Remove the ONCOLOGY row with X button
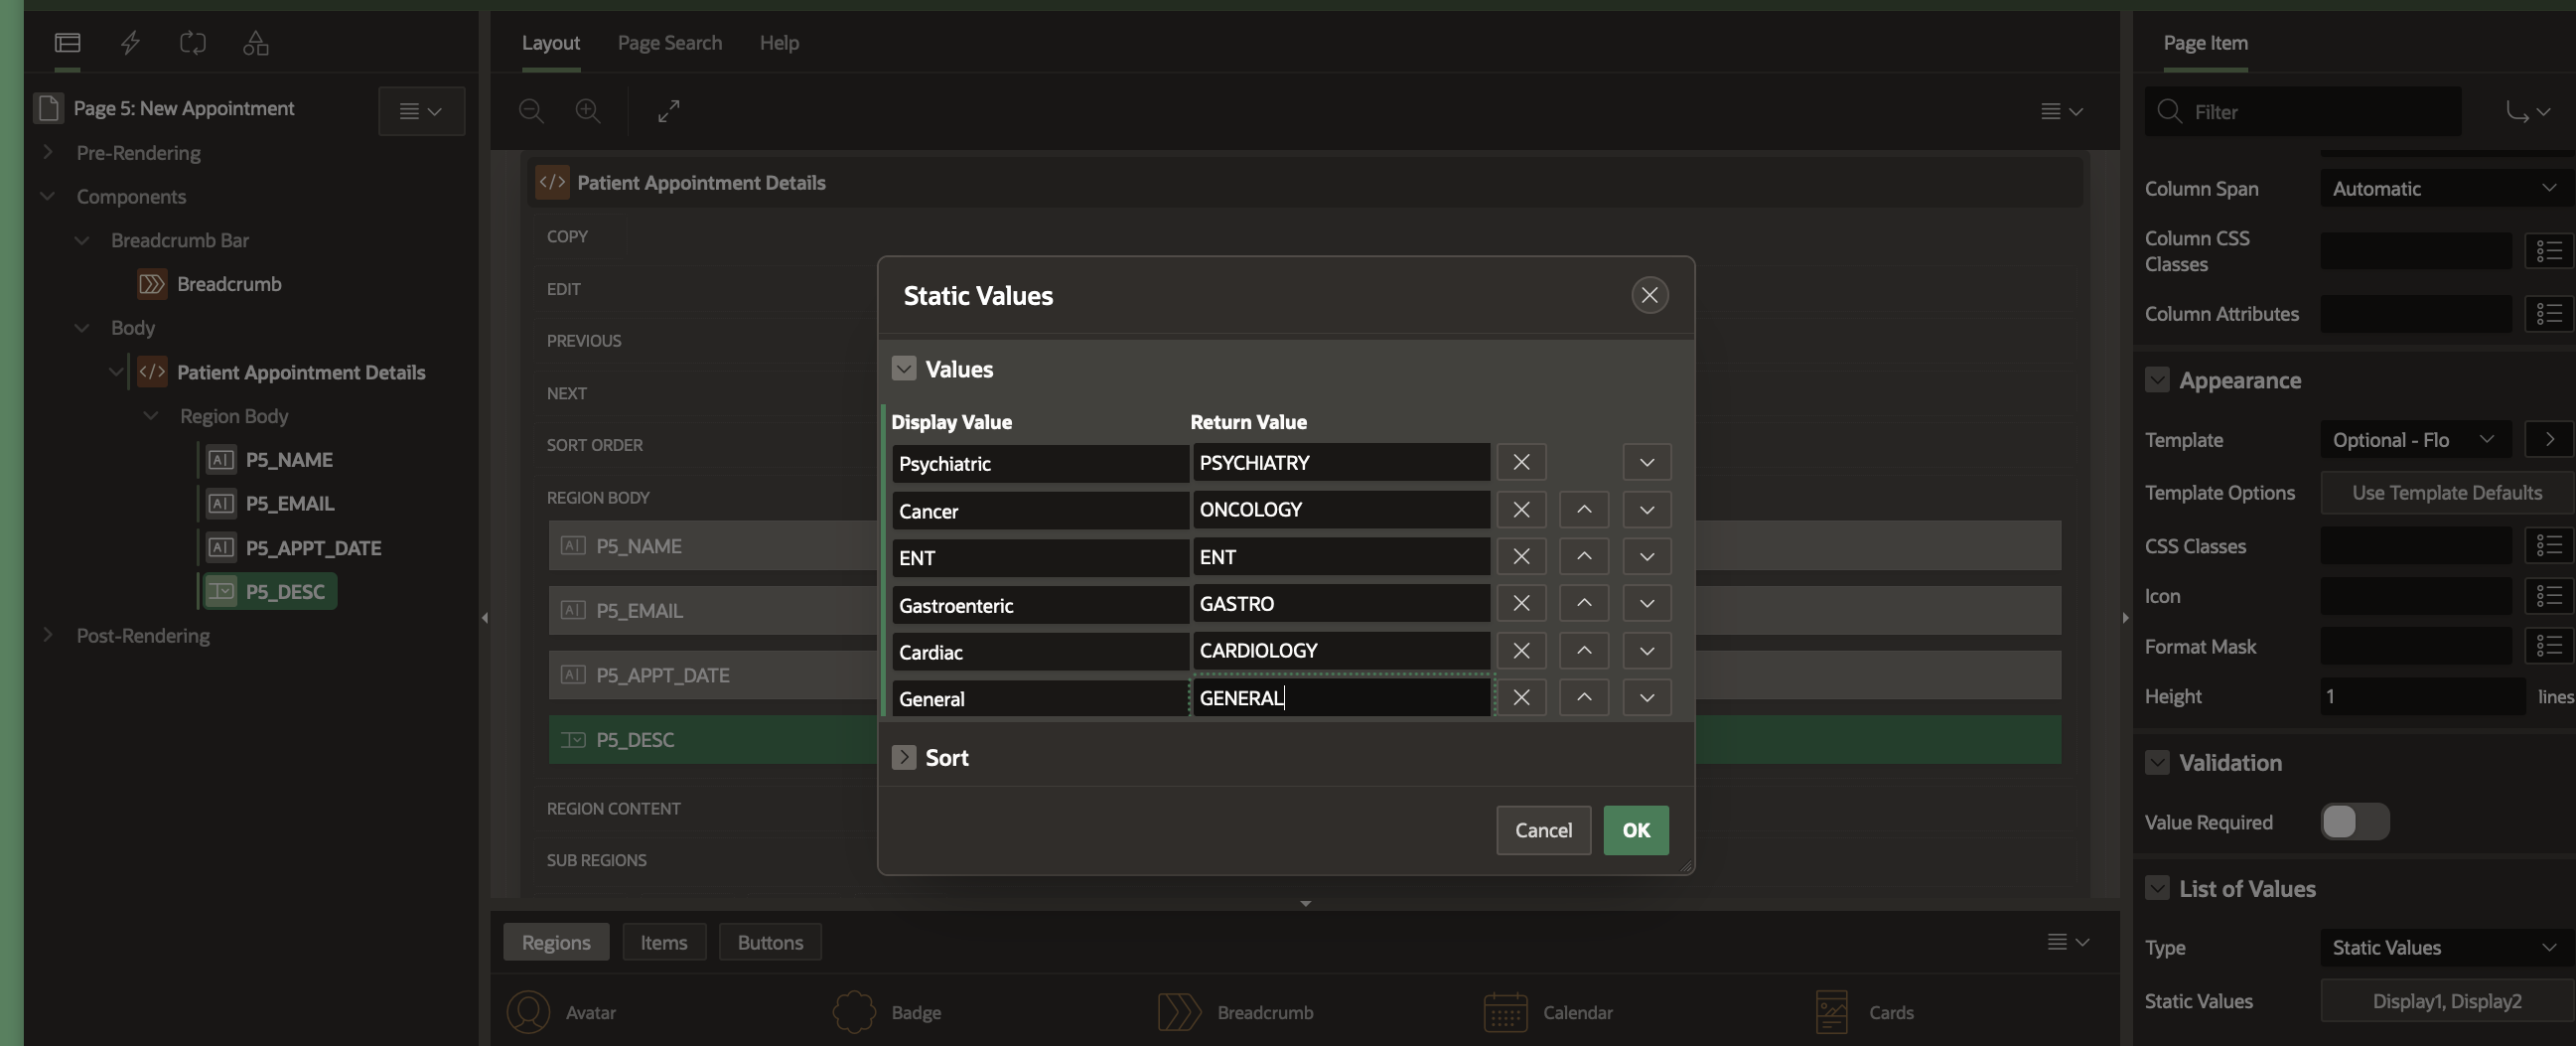Image resolution: width=2576 pixels, height=1046 pixels. (x=1520, y=510)
